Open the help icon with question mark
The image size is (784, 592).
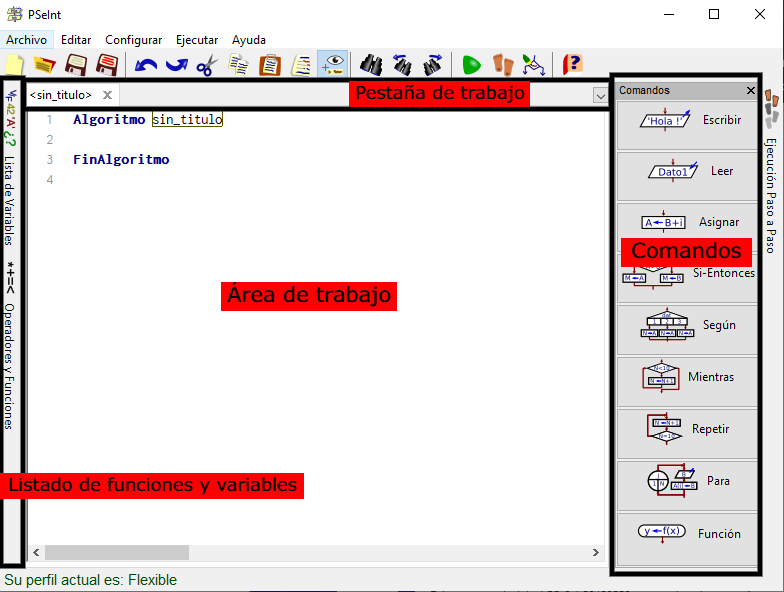[572, 66]
